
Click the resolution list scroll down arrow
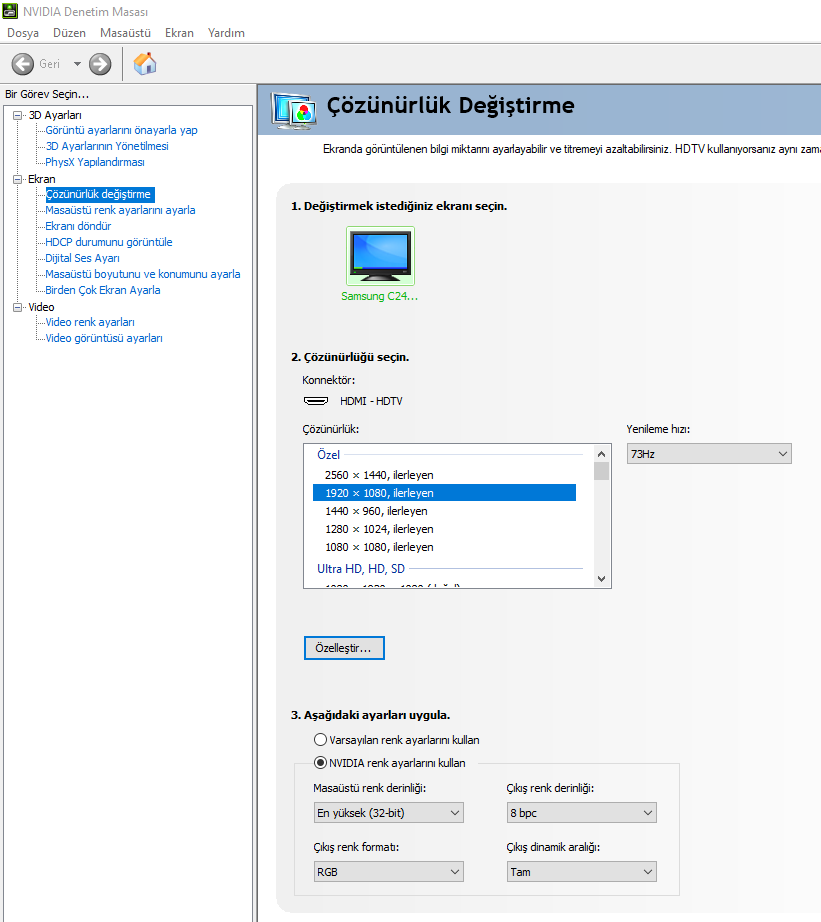tap(601, 579)
